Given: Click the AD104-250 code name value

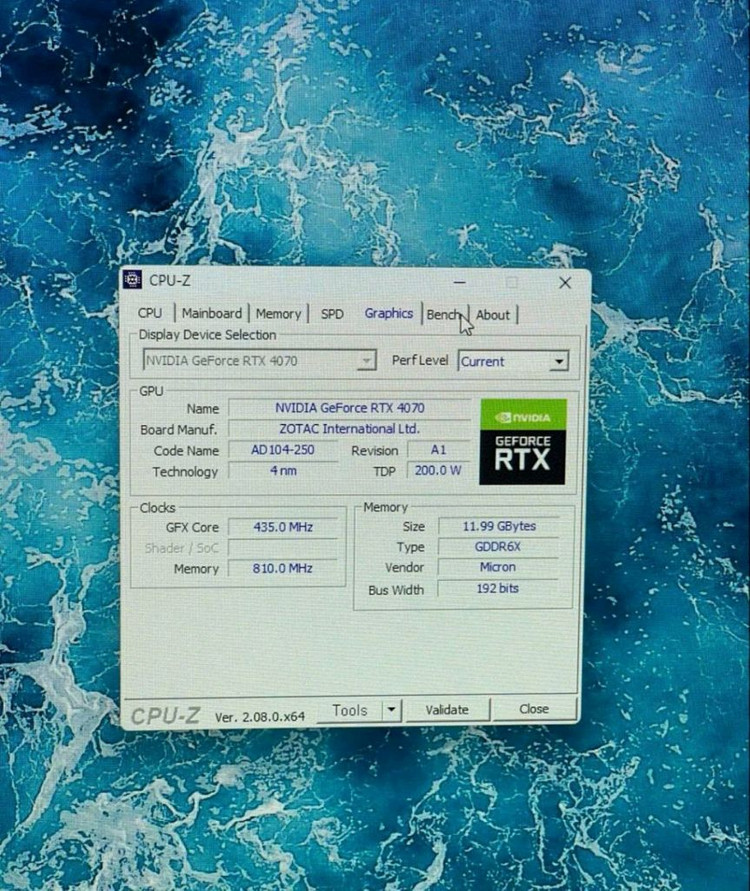Looking at the screenshot, I should point(282,450).
